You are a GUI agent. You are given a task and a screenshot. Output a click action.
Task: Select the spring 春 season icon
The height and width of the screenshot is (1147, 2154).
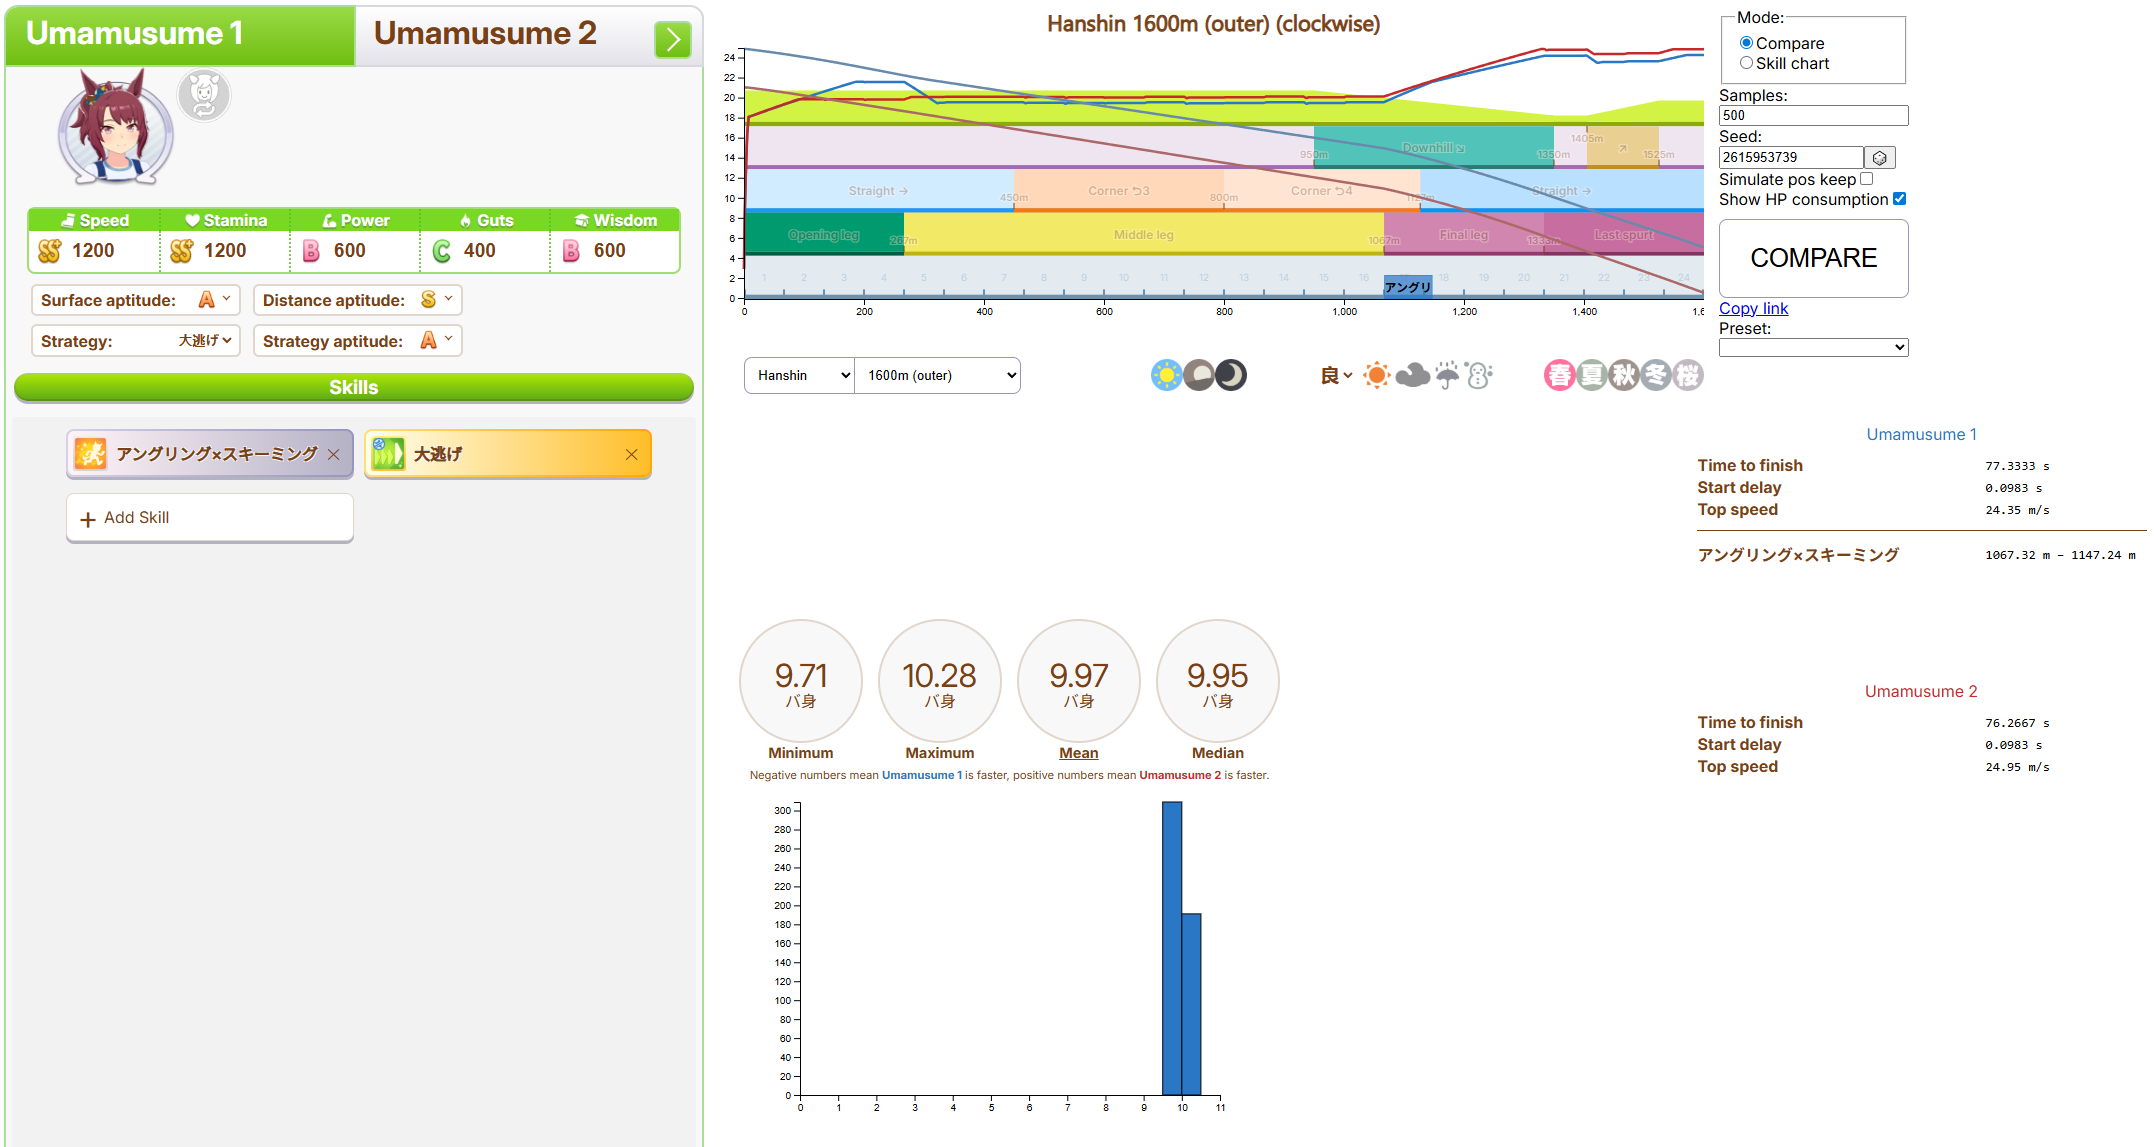tap(1559, 375)
